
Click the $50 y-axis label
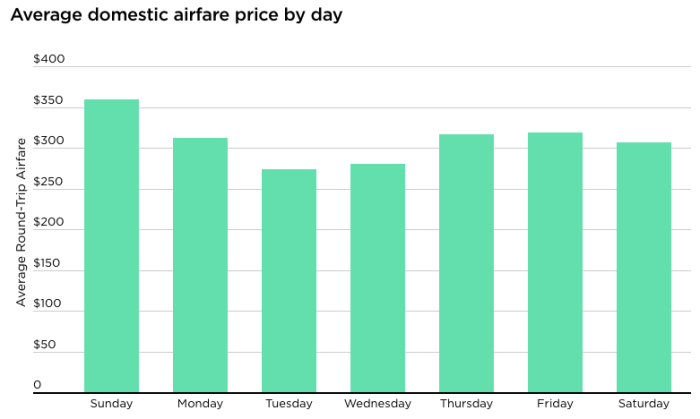click(45, 345)
